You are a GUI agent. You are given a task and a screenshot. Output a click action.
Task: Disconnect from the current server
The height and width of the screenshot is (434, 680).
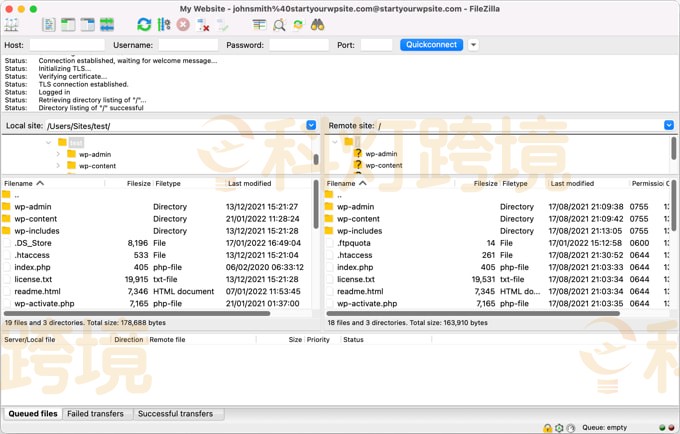coord(203,25)
